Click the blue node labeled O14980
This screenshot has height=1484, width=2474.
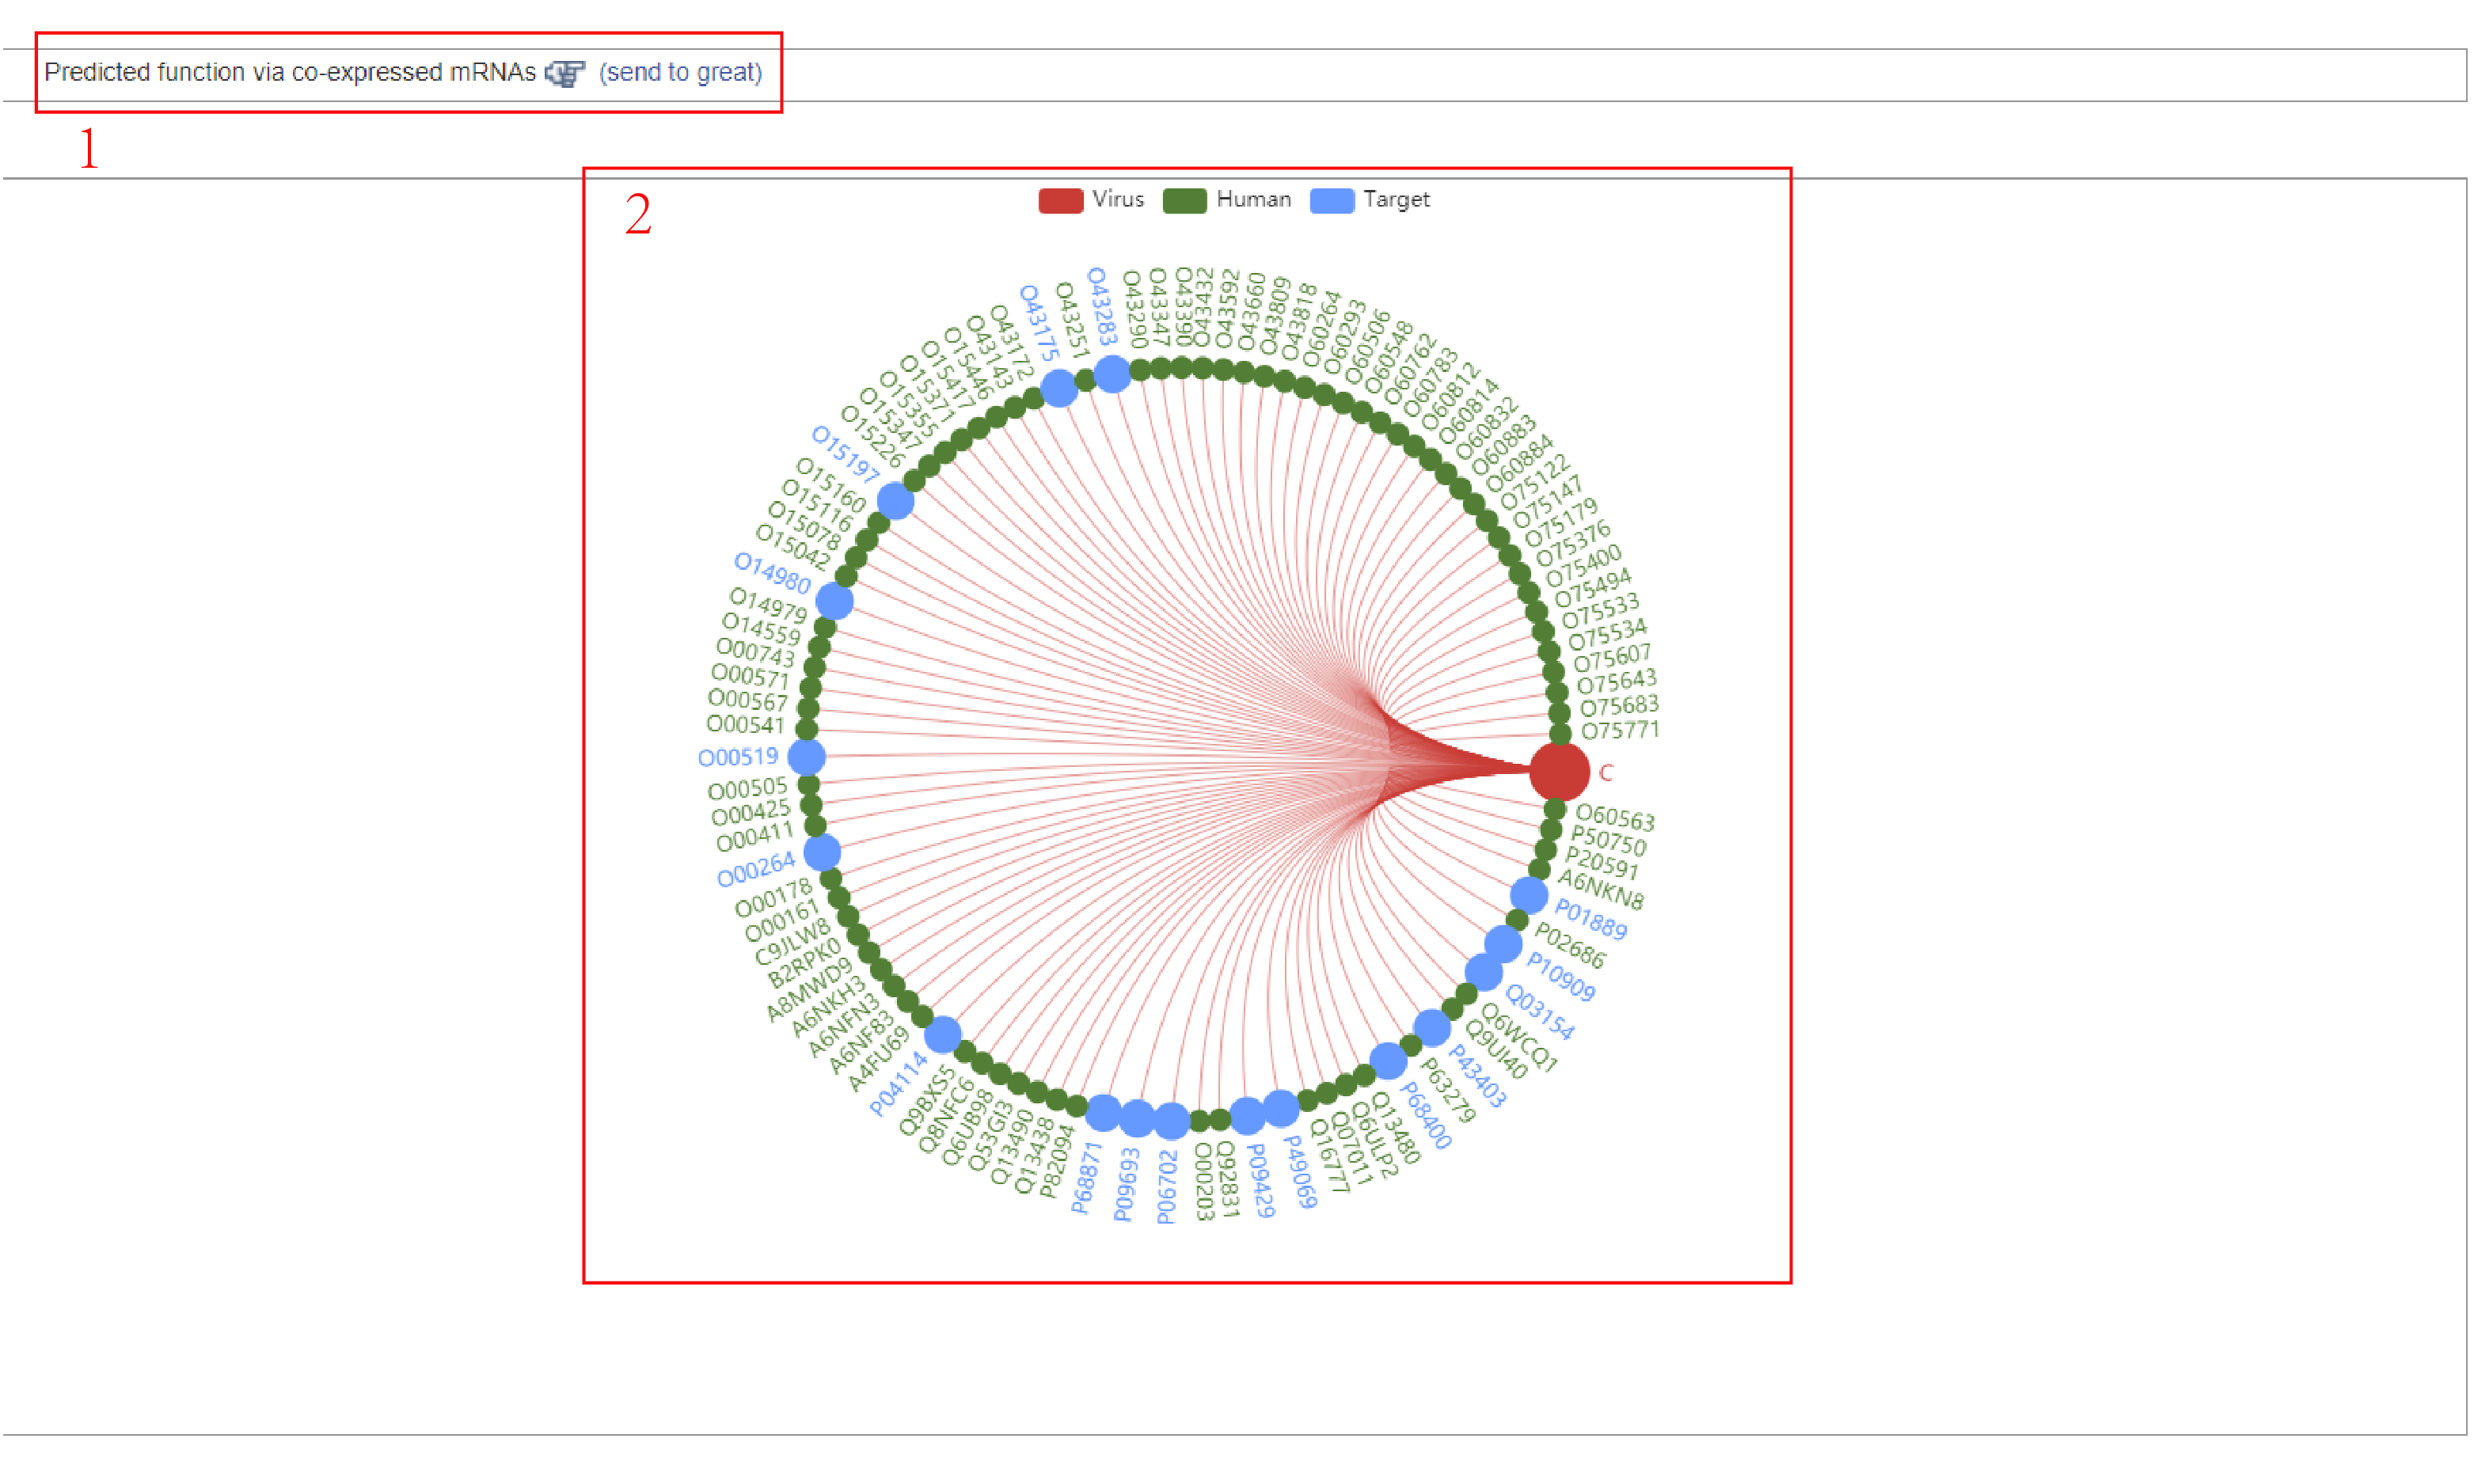point(834,601)
